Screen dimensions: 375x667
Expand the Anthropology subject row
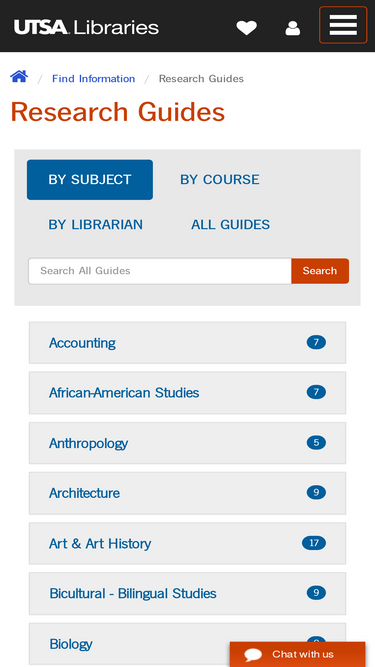[188, 443]
